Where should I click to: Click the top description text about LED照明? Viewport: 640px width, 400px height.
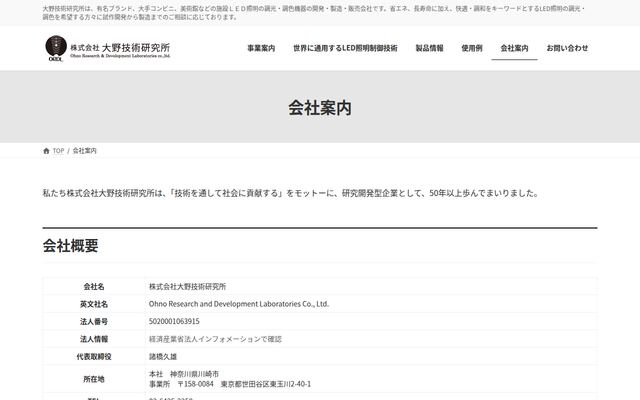pos(314,13)
